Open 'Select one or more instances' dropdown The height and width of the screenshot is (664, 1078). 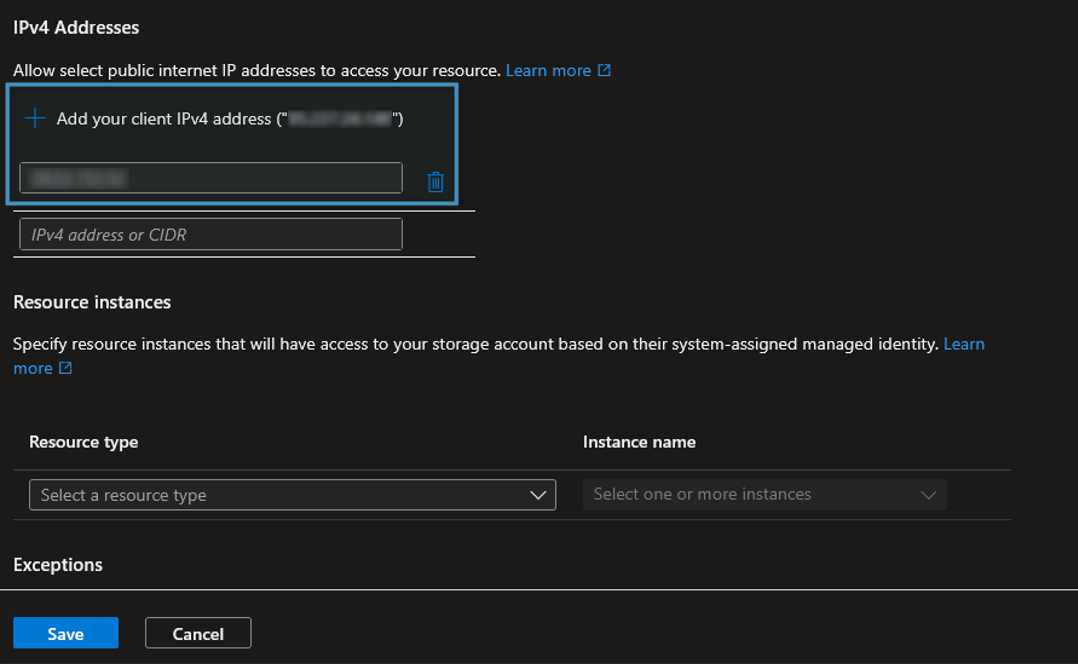click(764, 494)
